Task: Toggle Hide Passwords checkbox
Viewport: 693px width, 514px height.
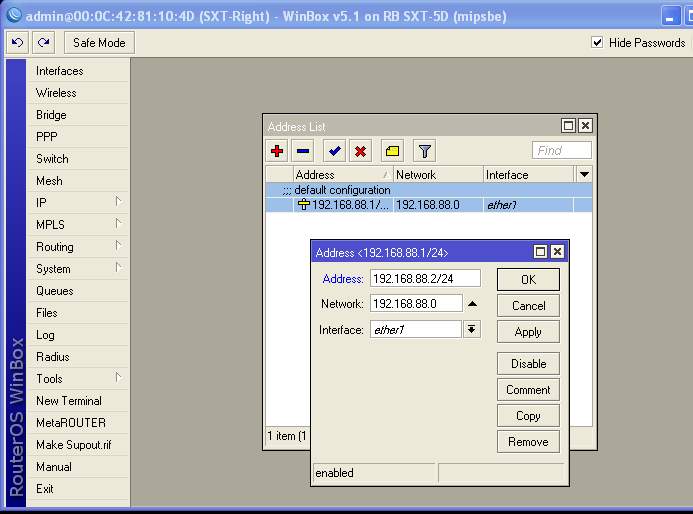Action: coord(597,42)
